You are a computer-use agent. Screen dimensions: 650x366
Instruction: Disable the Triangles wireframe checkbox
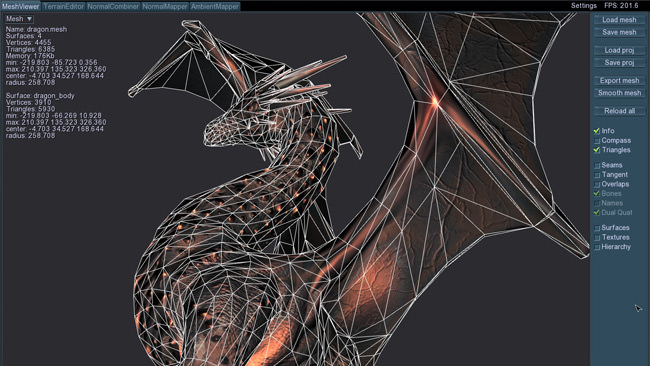(597, 150)
